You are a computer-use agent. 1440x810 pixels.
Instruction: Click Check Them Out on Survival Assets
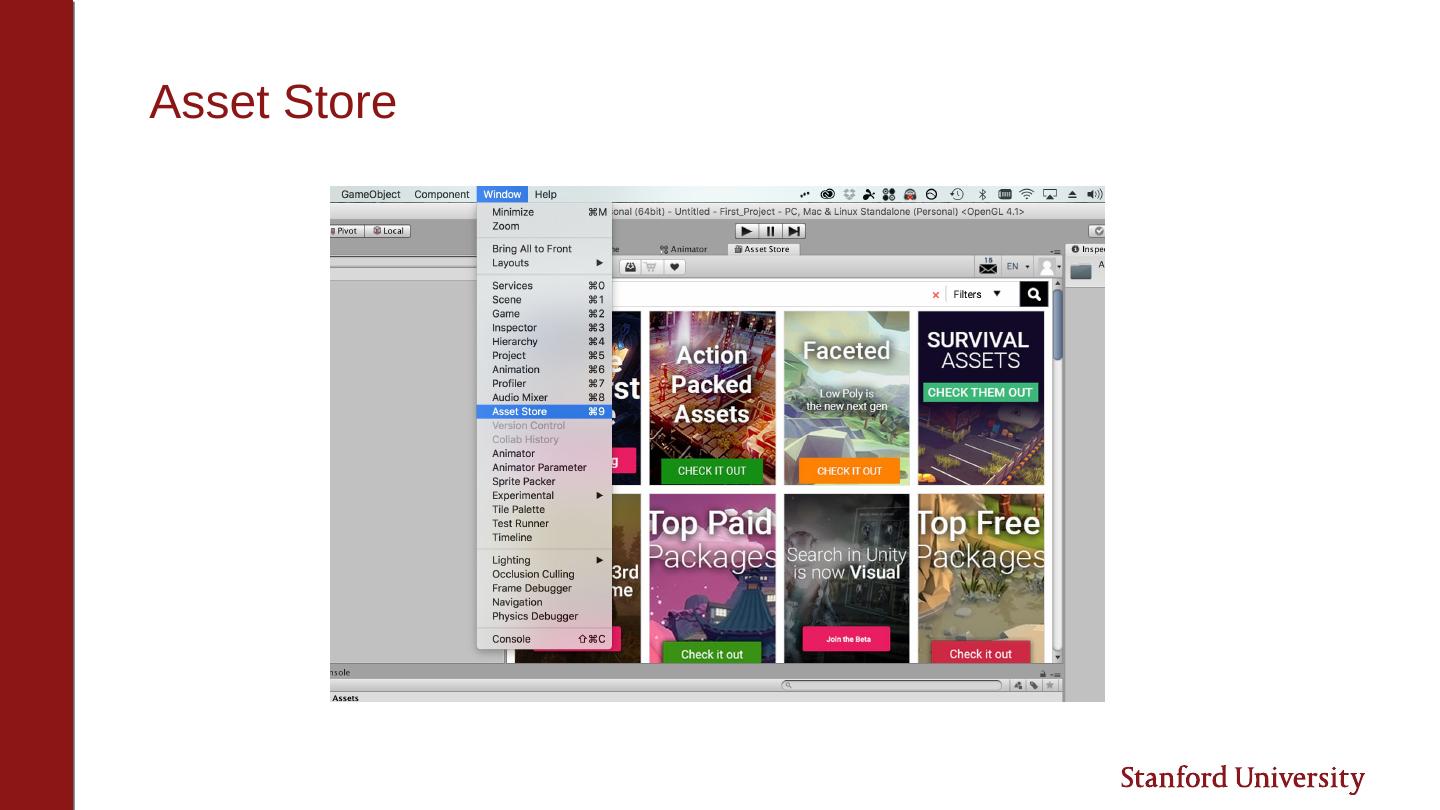click(980, 393)
